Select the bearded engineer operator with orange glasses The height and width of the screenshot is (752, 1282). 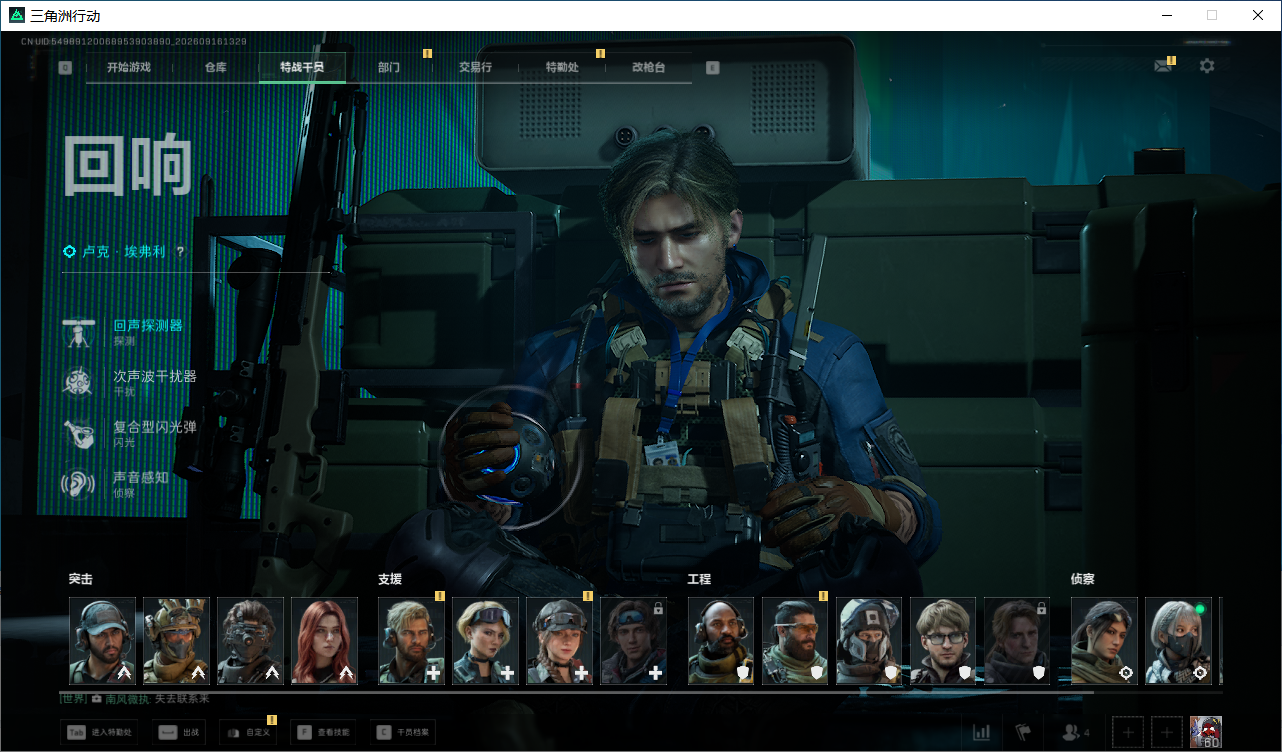pyautogui.click(x=796, y=641)
